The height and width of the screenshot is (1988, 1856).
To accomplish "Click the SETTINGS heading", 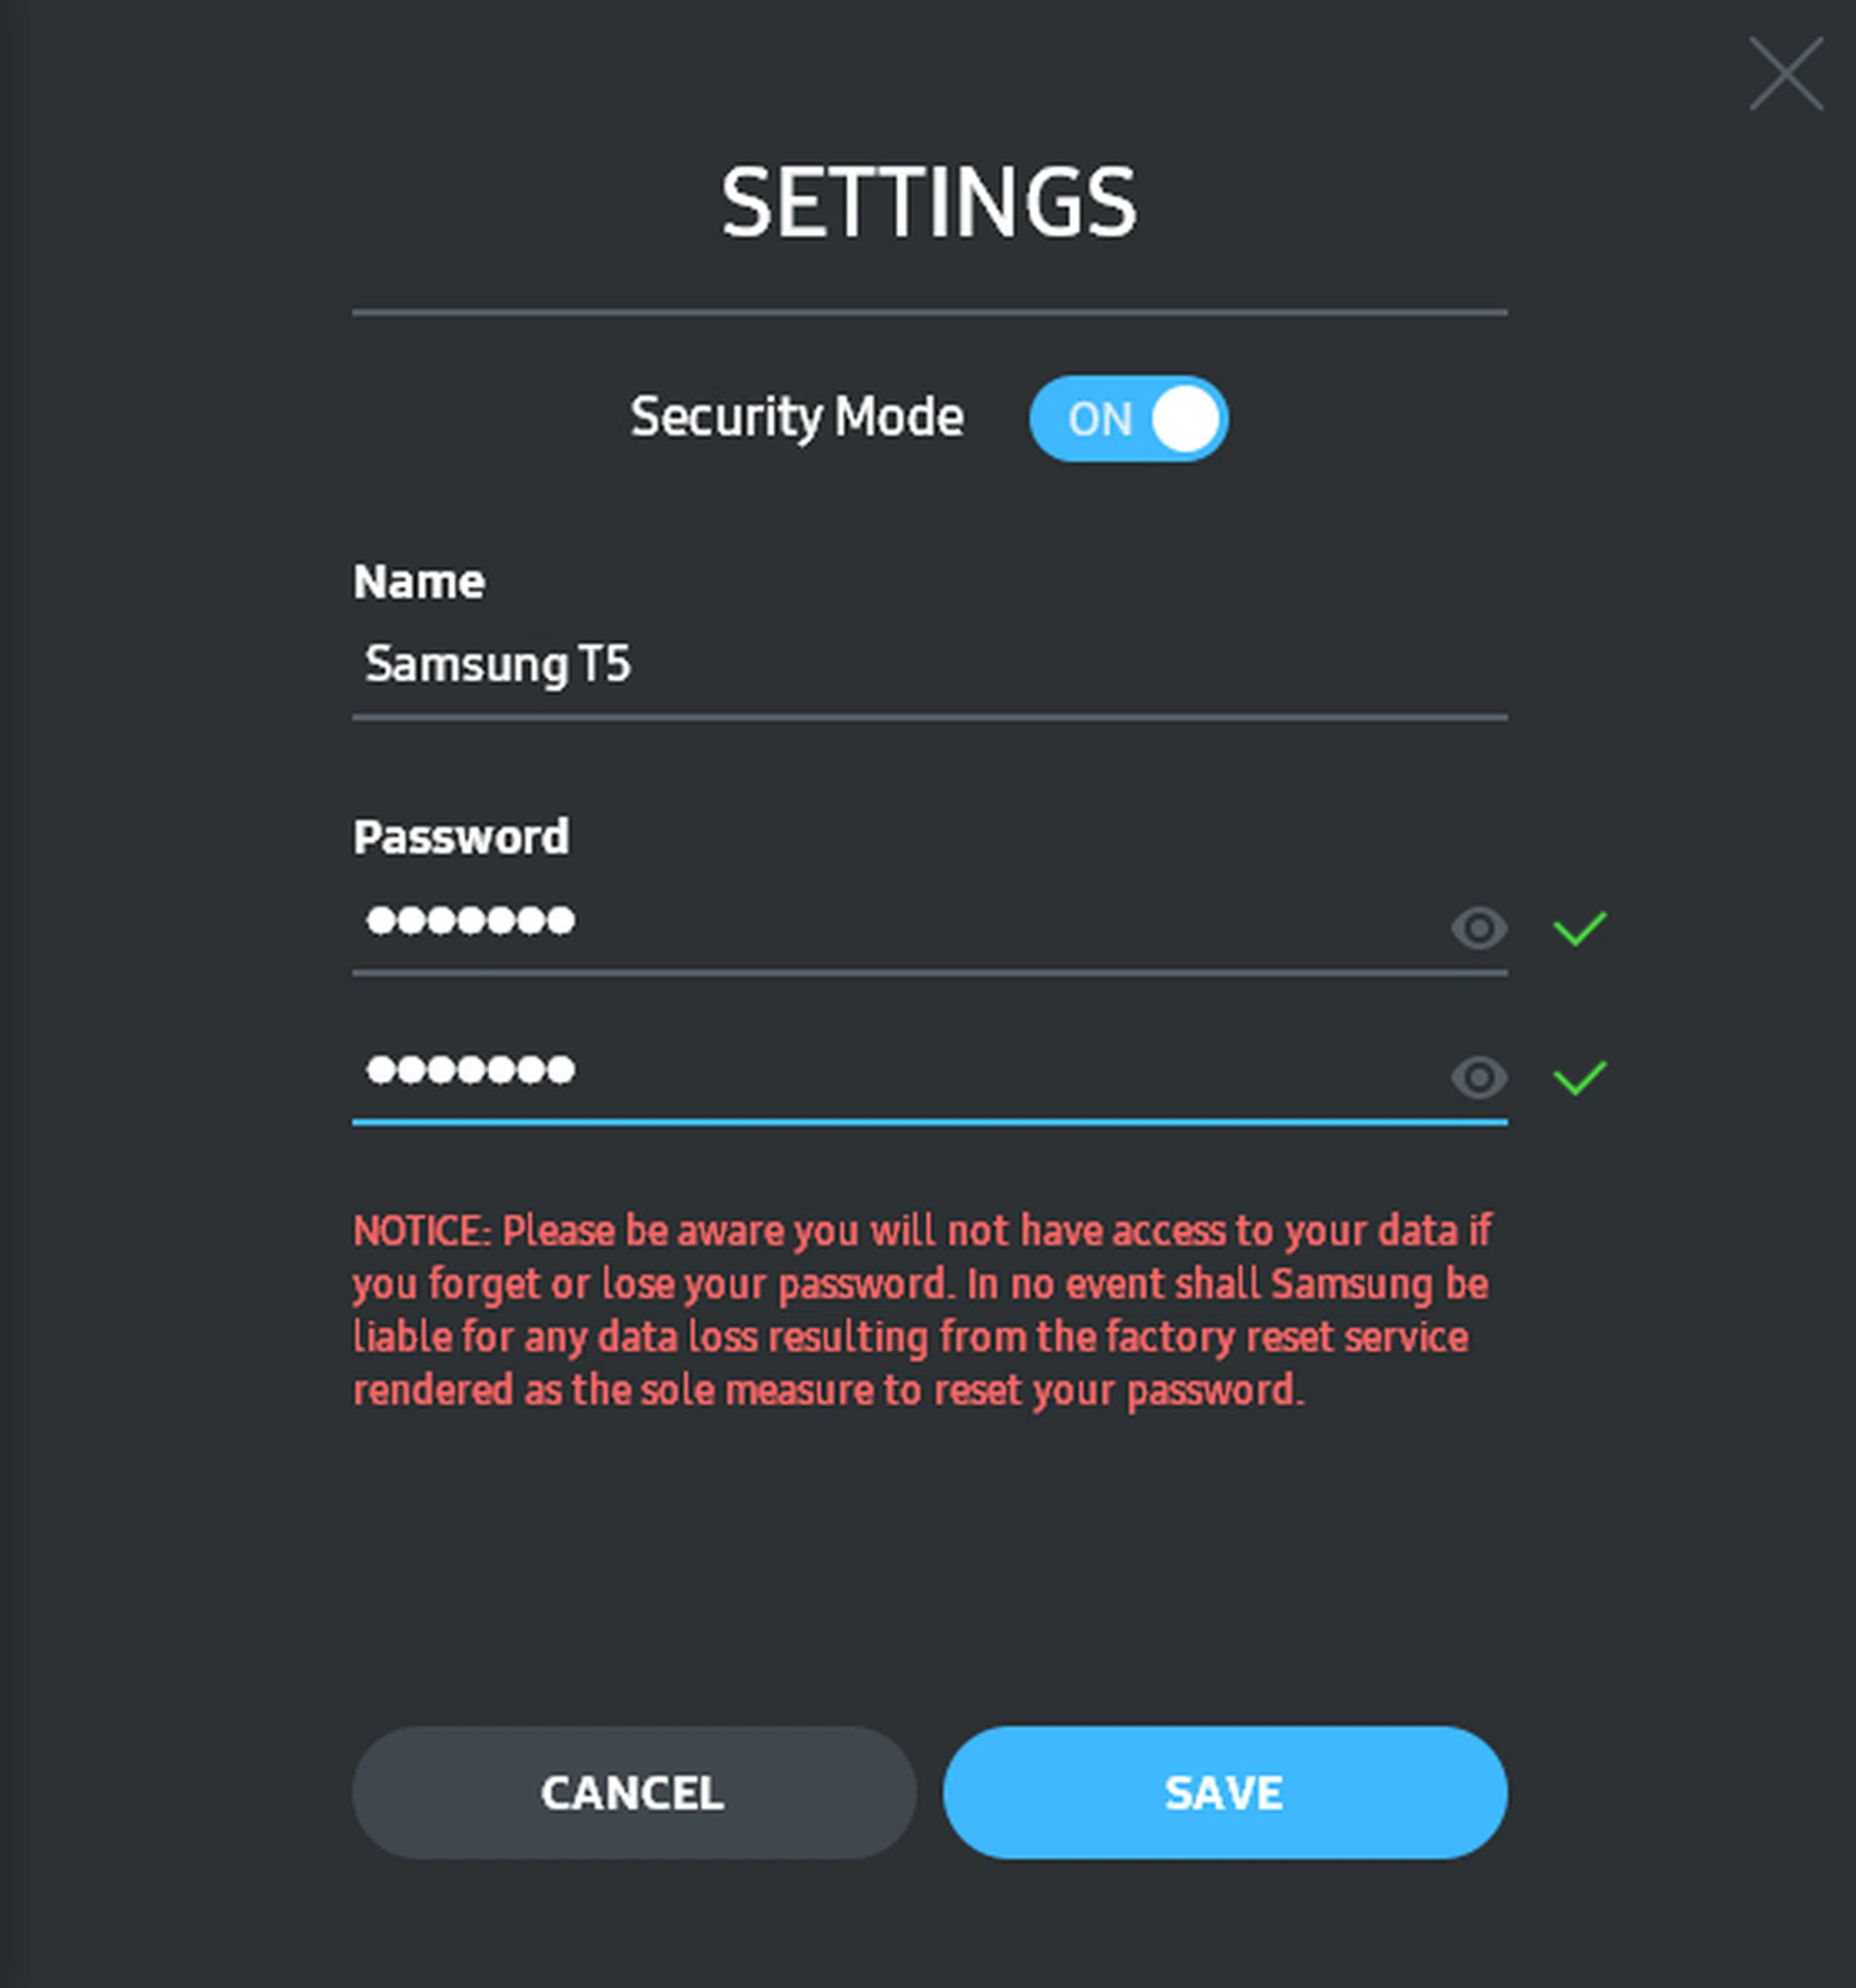I will point(928,203).
